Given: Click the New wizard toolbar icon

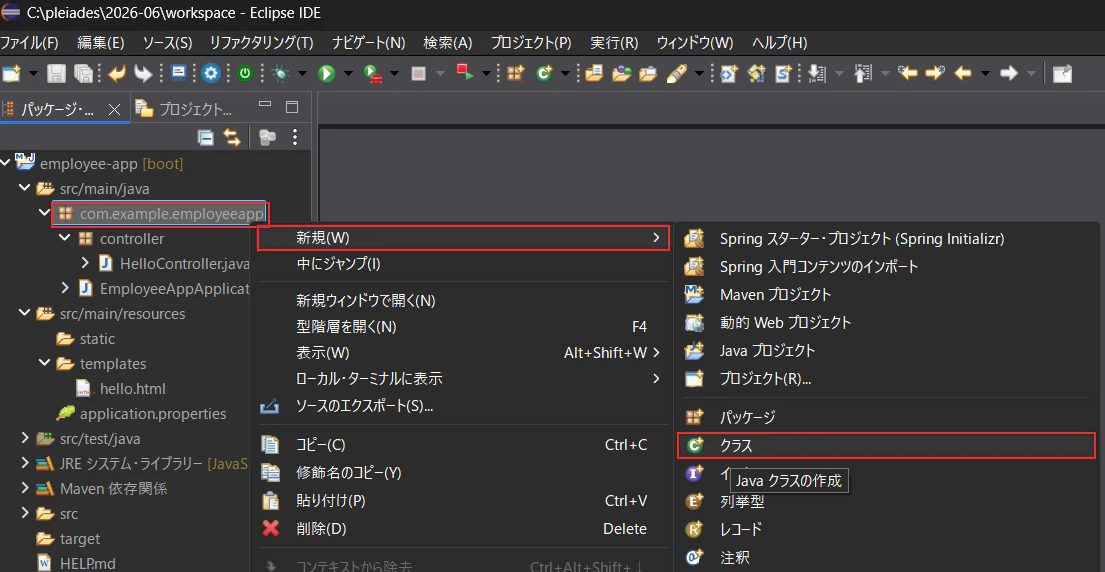Looking at the screenshot, I should coord(10,73).
